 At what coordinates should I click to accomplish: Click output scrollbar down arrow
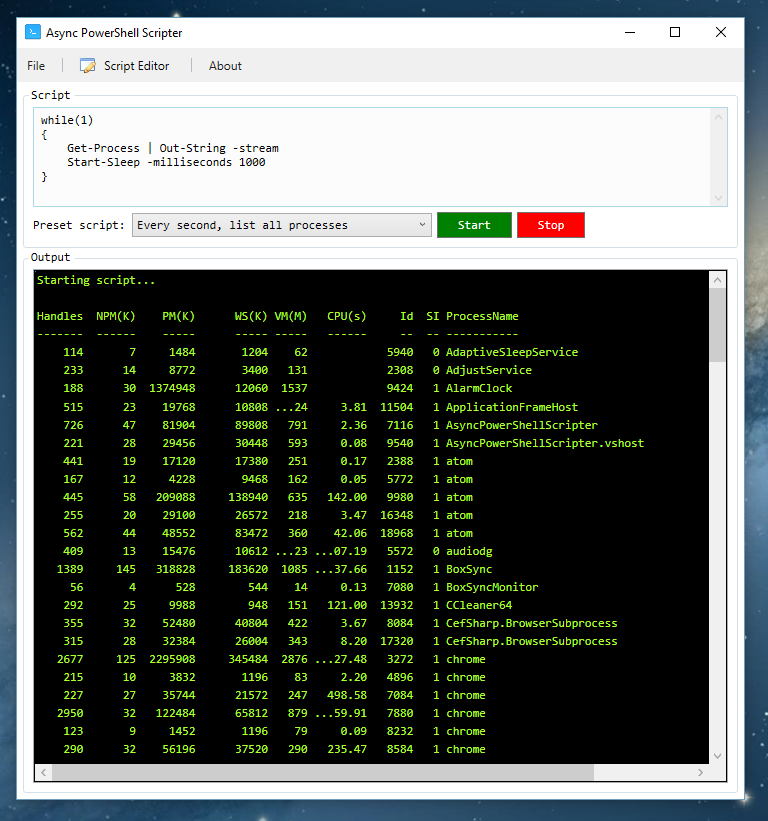(x=718, y=756)
